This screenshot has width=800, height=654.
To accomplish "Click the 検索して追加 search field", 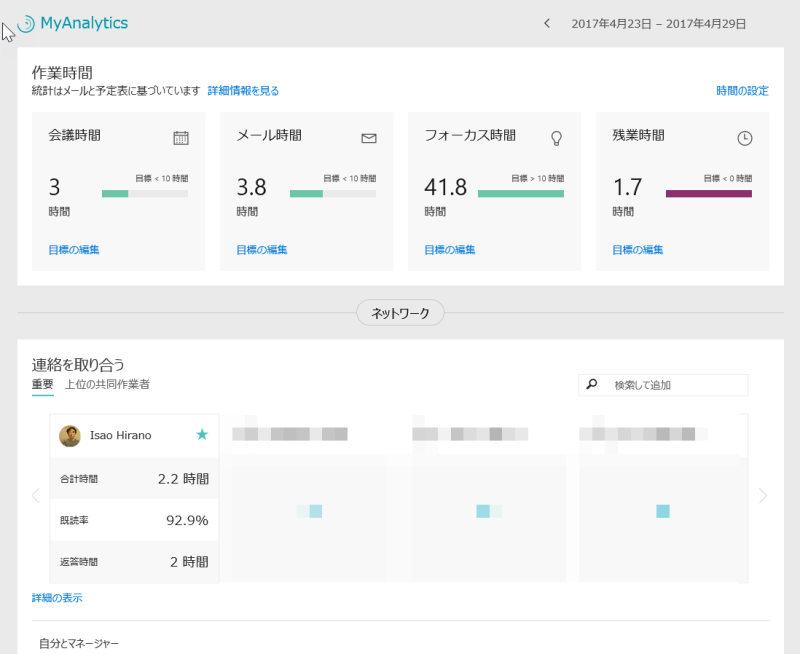I will click(663, 385).
